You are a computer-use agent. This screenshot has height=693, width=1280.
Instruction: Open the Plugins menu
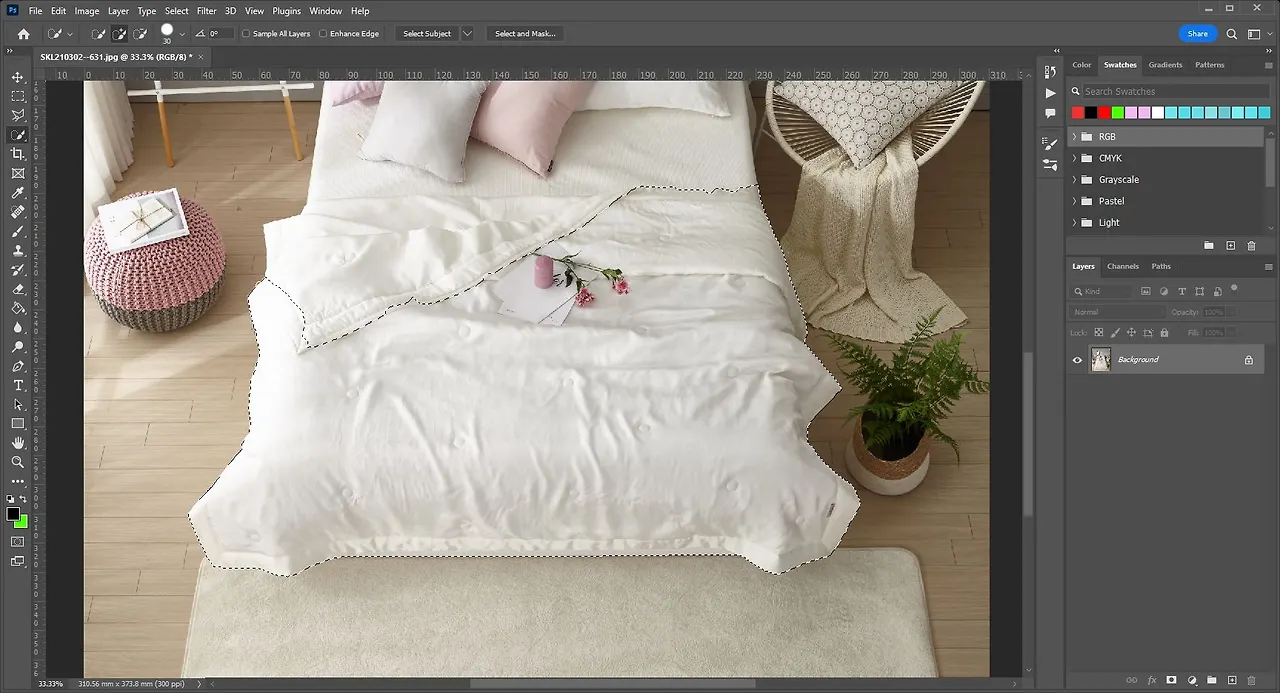(x=287, y=11)
